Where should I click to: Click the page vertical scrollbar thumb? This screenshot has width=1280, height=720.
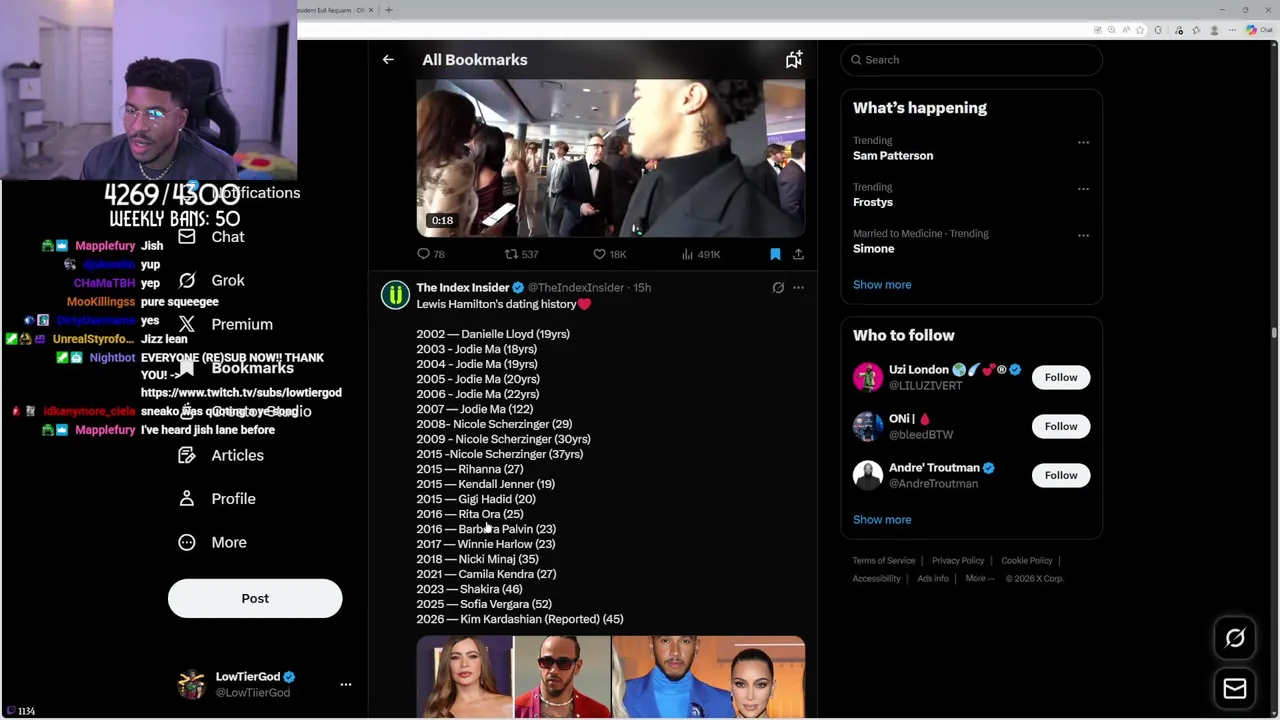(1274, 333)
